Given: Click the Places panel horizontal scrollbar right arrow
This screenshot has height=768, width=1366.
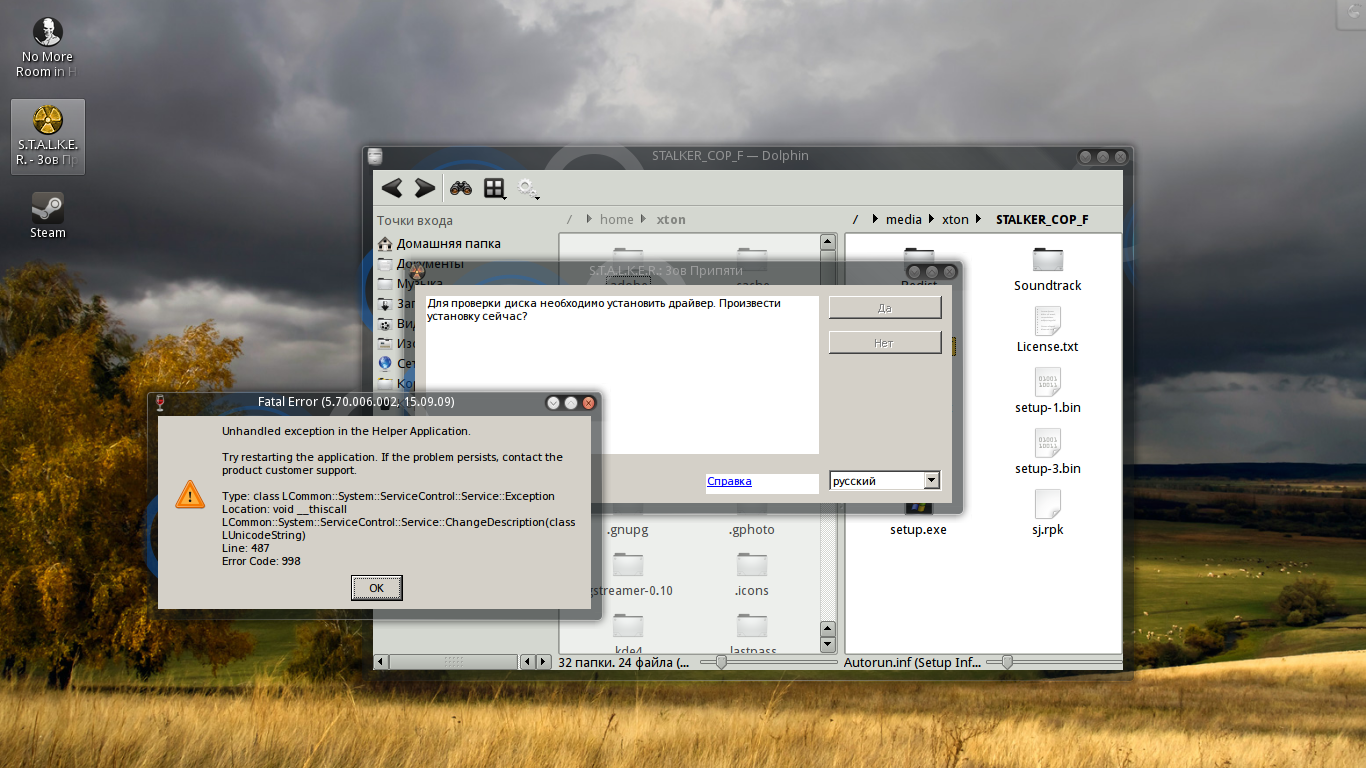Looking at the screenshot, I should click(x=543, y=662).
